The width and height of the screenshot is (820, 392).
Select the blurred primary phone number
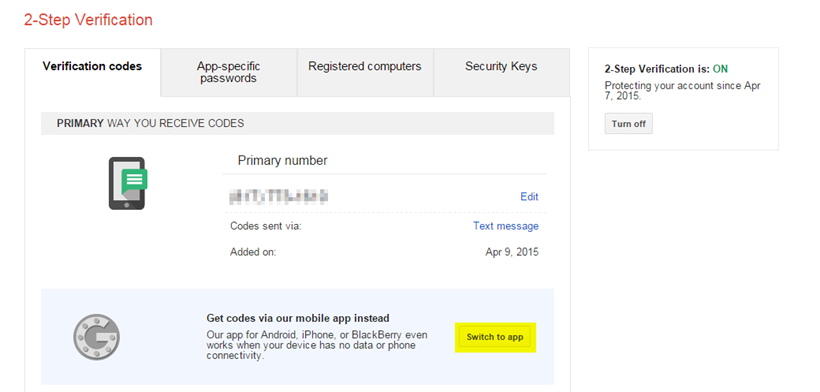[279, 197]
